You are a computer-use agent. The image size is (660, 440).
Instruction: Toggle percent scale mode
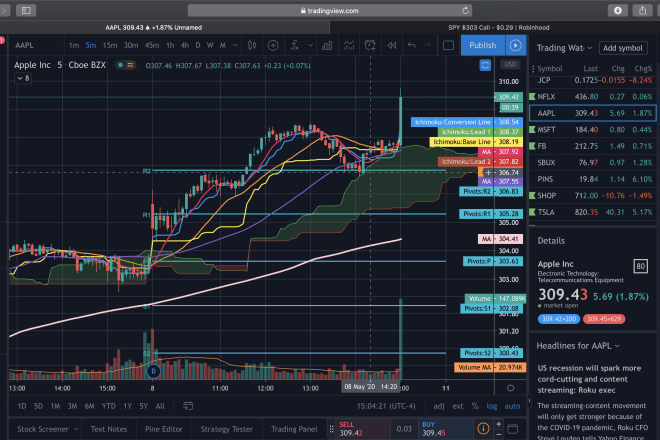(475, 406)
